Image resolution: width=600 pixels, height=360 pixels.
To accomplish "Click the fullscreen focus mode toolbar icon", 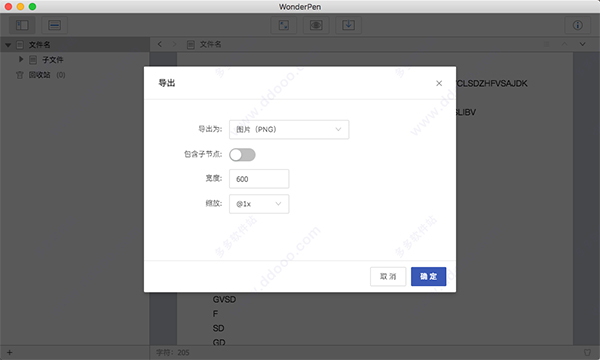I will click(284, 25).
